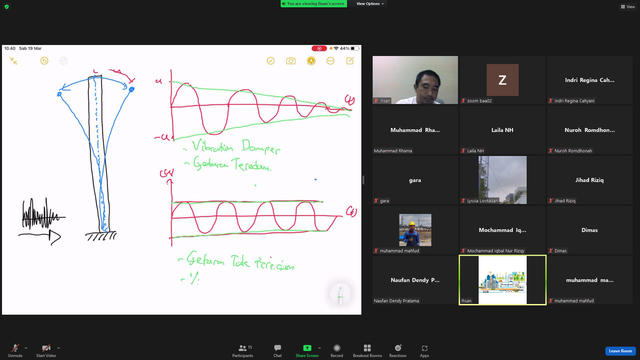
Task: Select the zoom baa02 participant tile
Action: point(502,80)
